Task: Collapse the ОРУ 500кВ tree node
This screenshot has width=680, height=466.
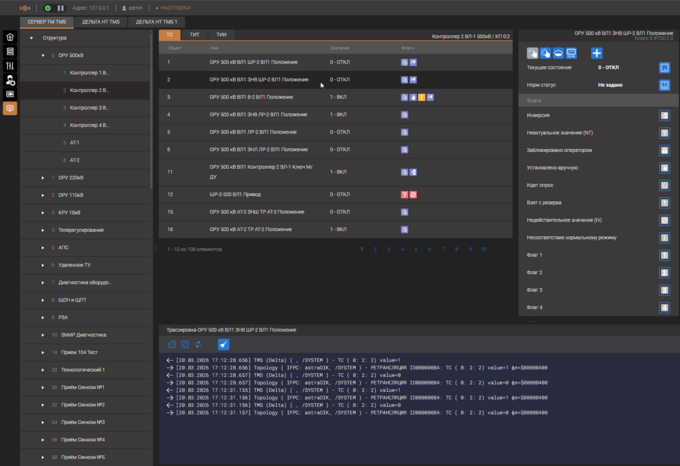Action: click(43, 55)
